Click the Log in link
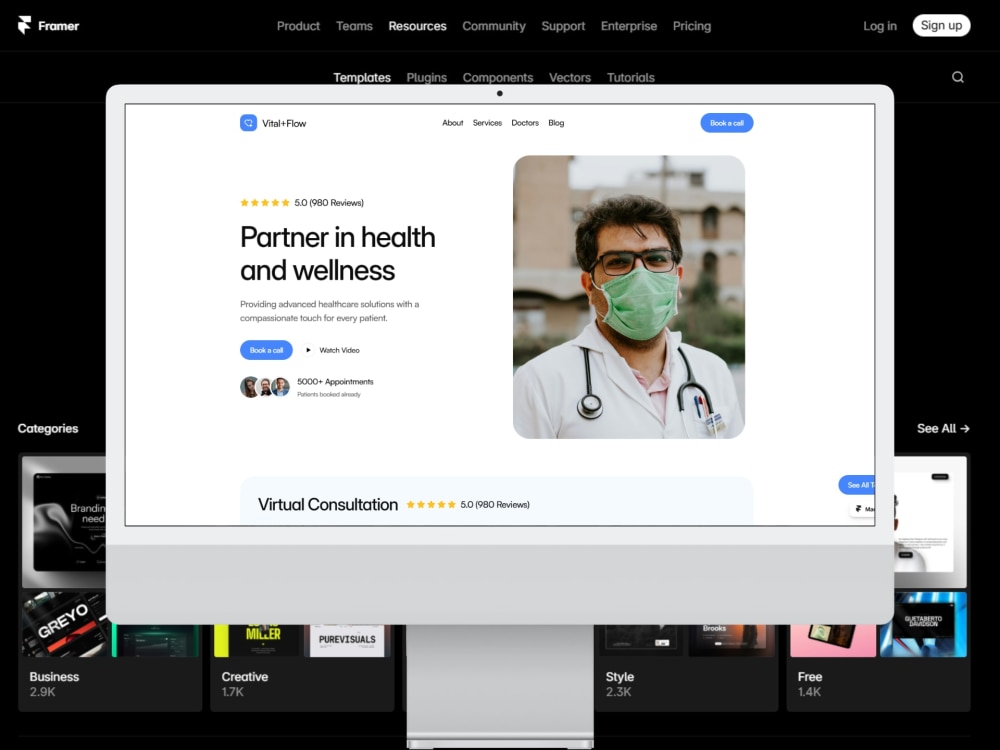 tap(879, 26)
